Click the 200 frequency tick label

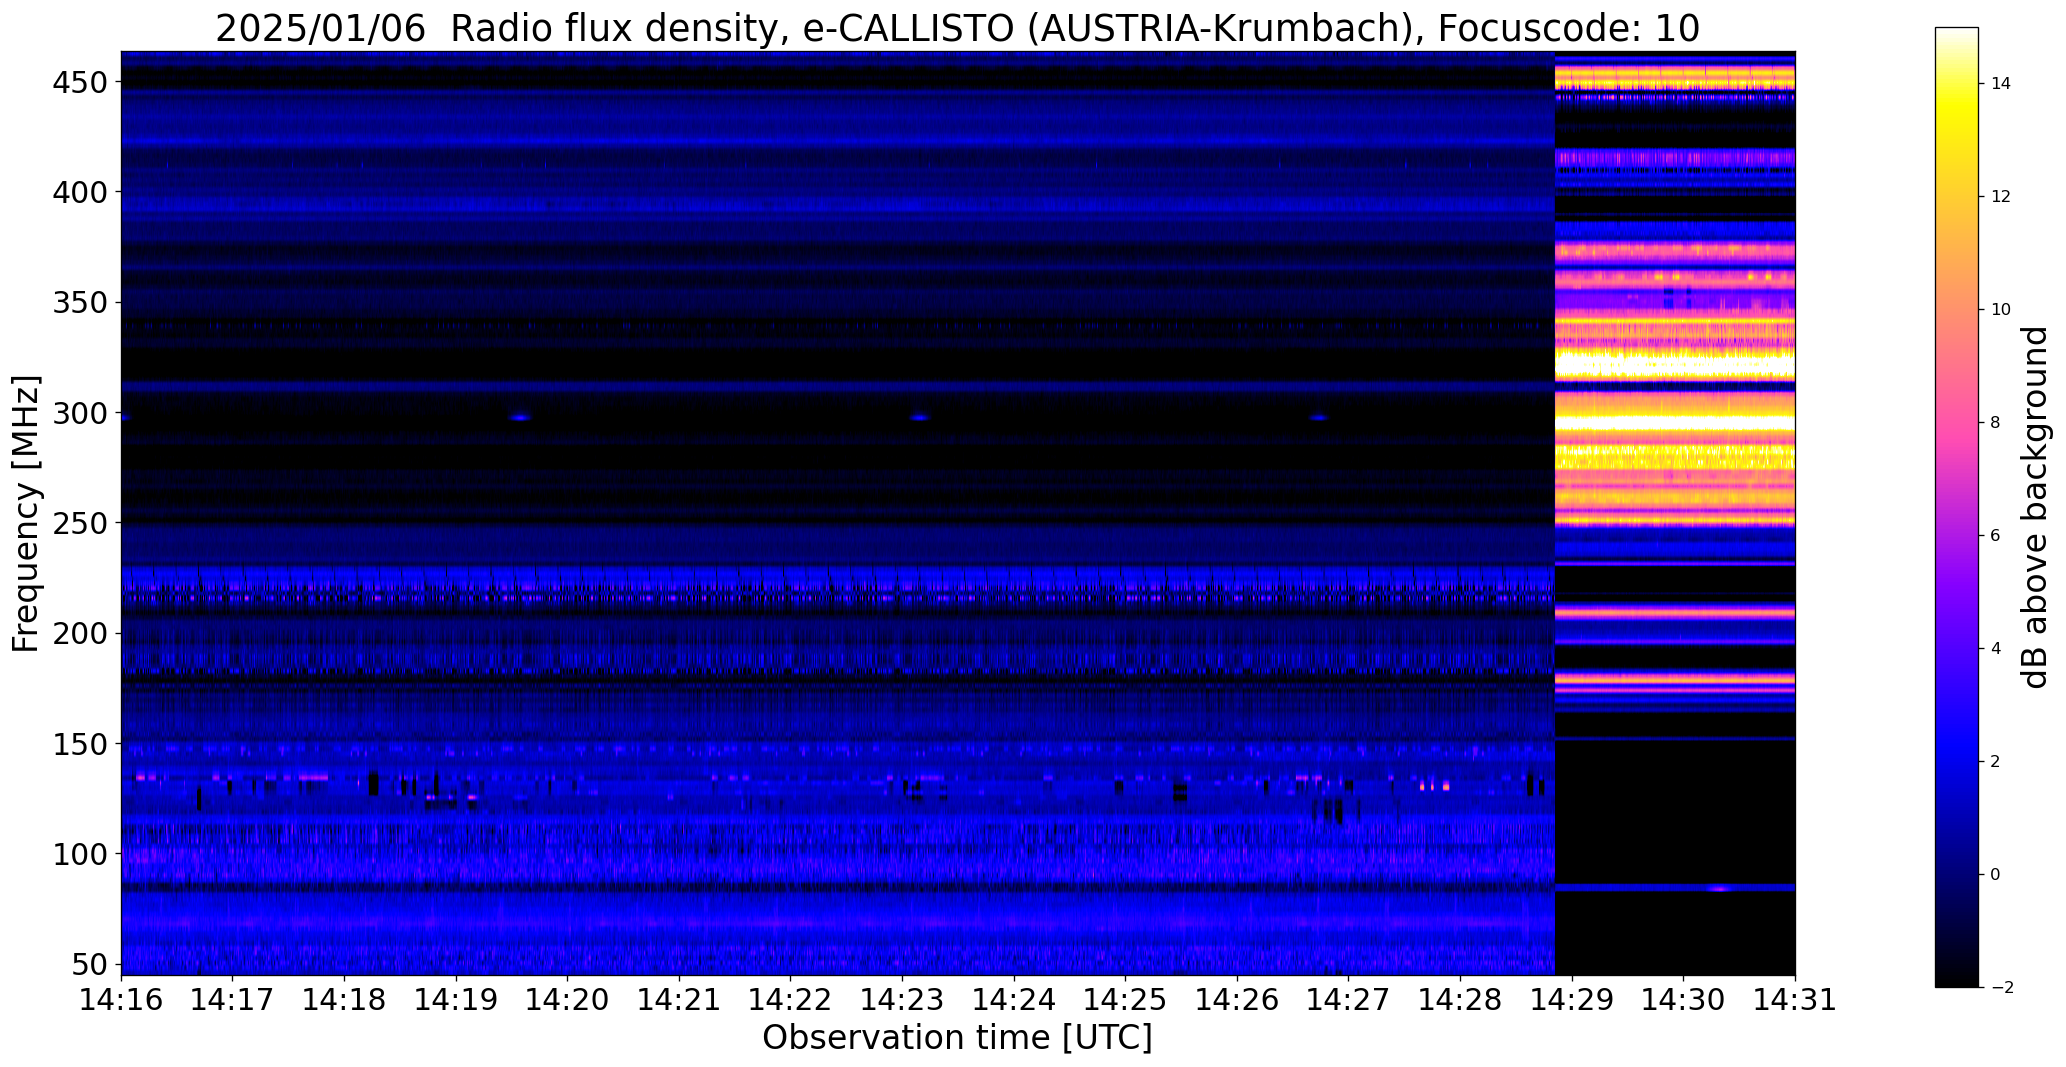point(79,634)
